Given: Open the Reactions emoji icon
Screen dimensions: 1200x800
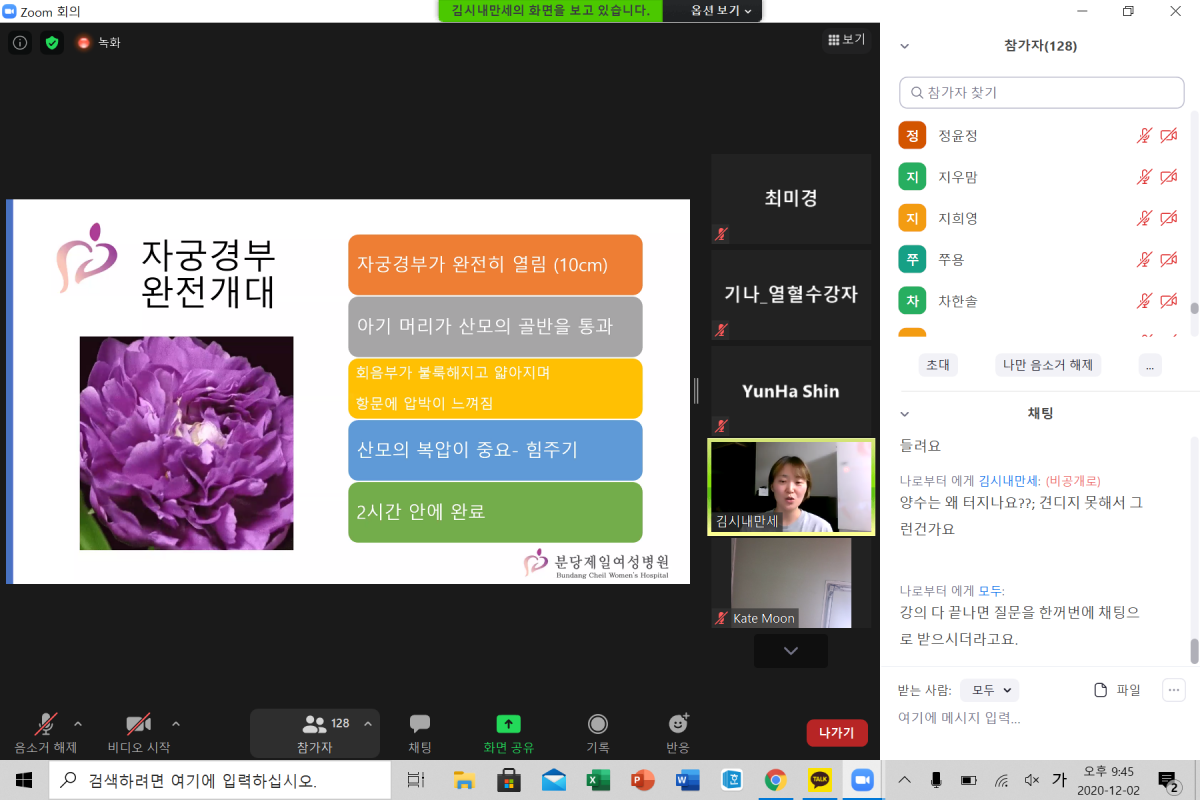Looking at the screenshot, I should tap(678, 725).
